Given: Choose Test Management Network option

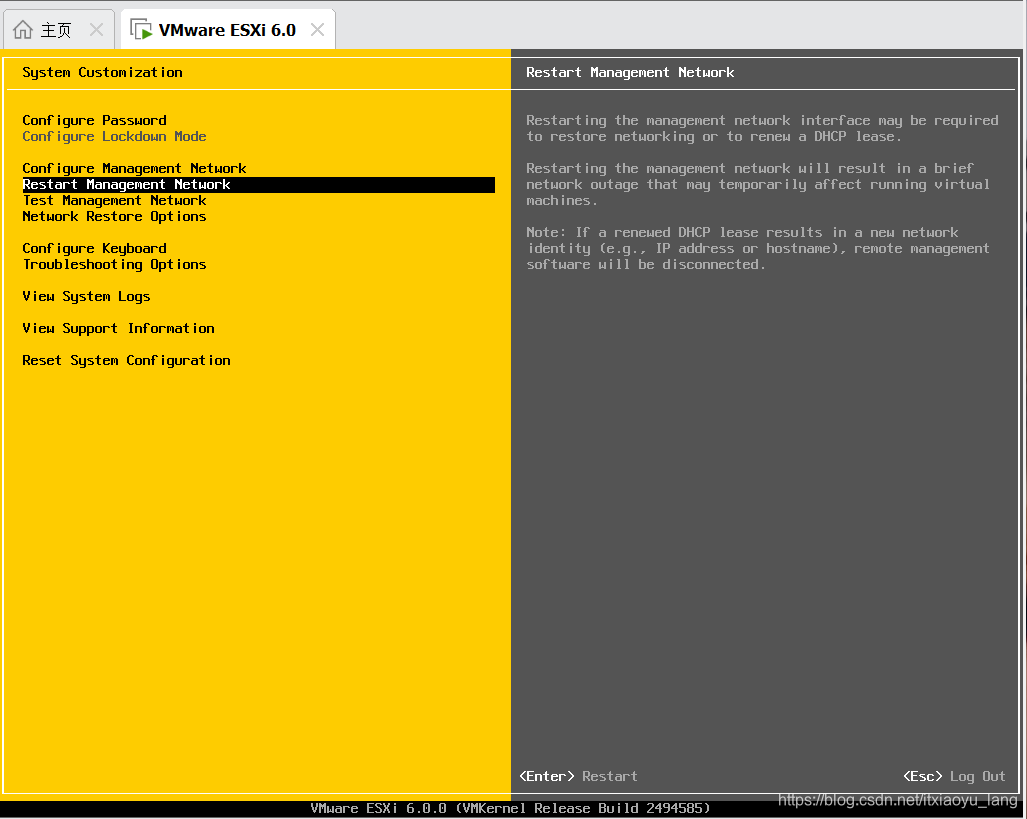Looking at the screenshot, I should (115, 200).
